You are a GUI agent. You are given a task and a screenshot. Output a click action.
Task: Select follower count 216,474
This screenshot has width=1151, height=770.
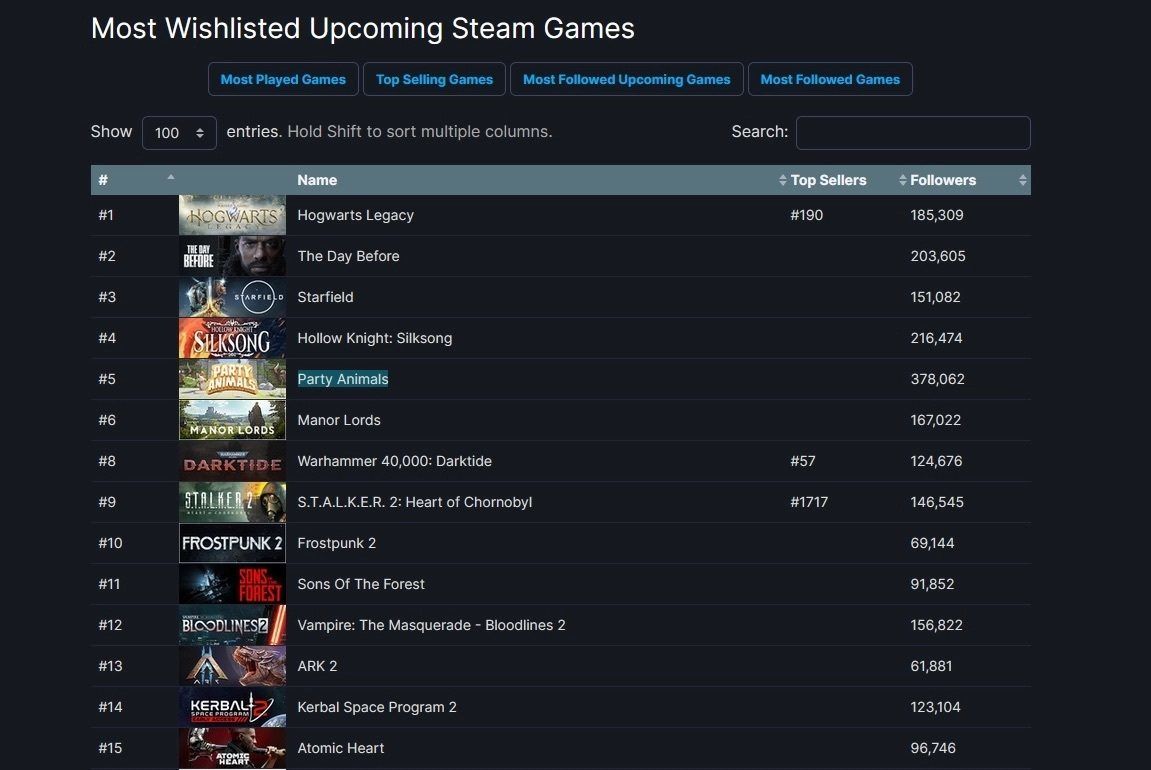click(x=936, y=338)
